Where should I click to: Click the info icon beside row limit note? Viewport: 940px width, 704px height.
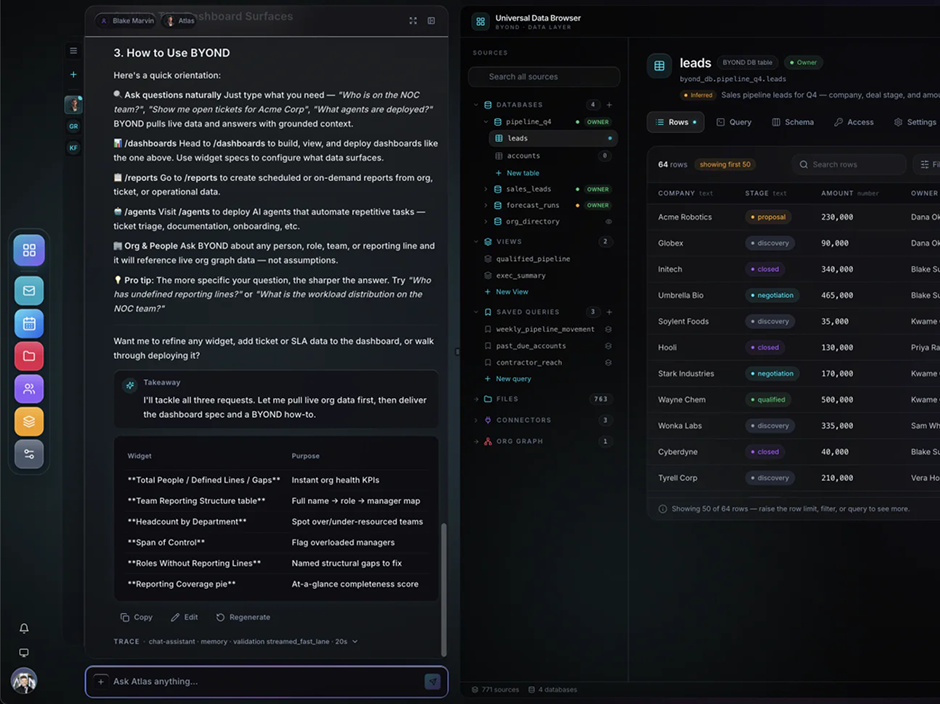click(x=662, y=509)
